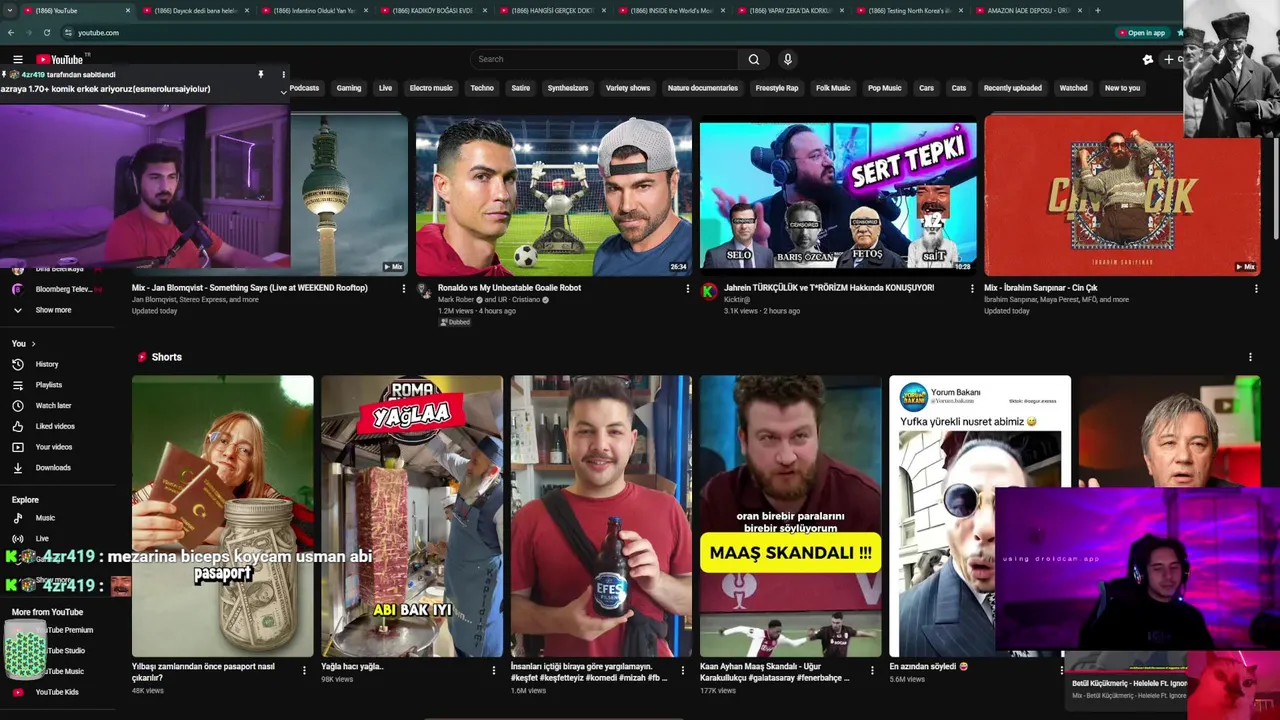The image size is (1280, 720).
Task: Expand pinned chat message chevron
Action: [283, 91]
